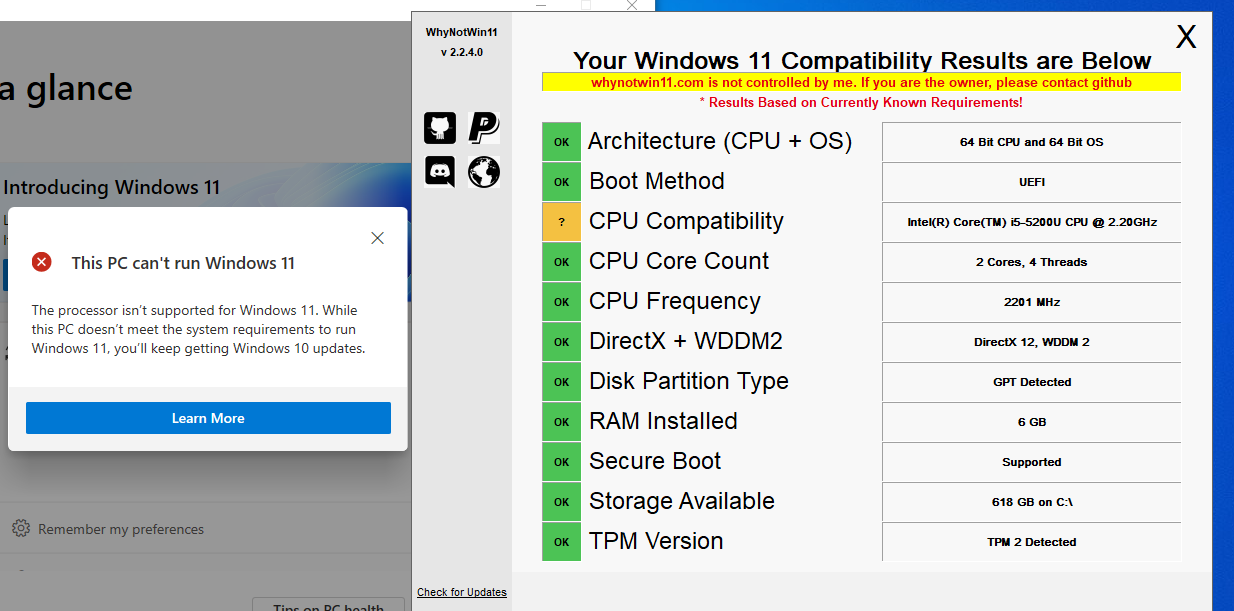
Task: Click the Intel Core i5-5200U value
Action: [x=1032, y=222]
